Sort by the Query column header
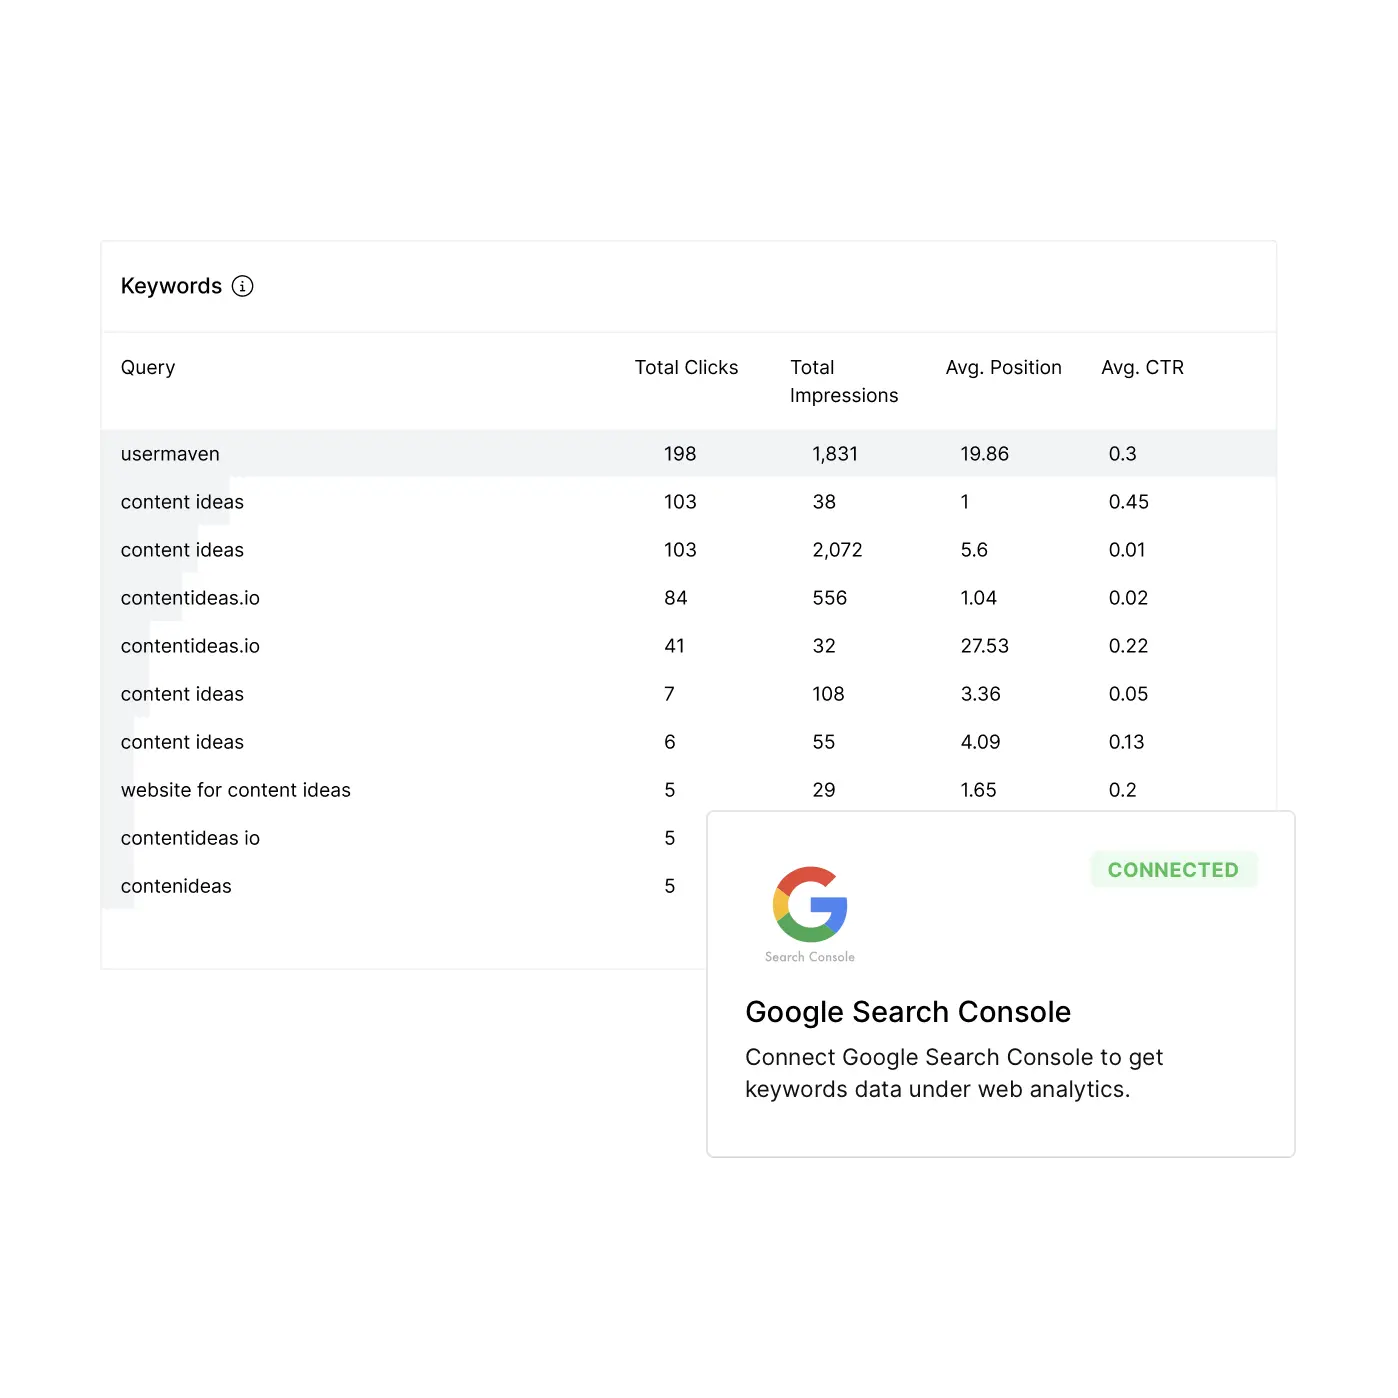The height and width of the screenshot is (1398, 1398). (148, 367)
